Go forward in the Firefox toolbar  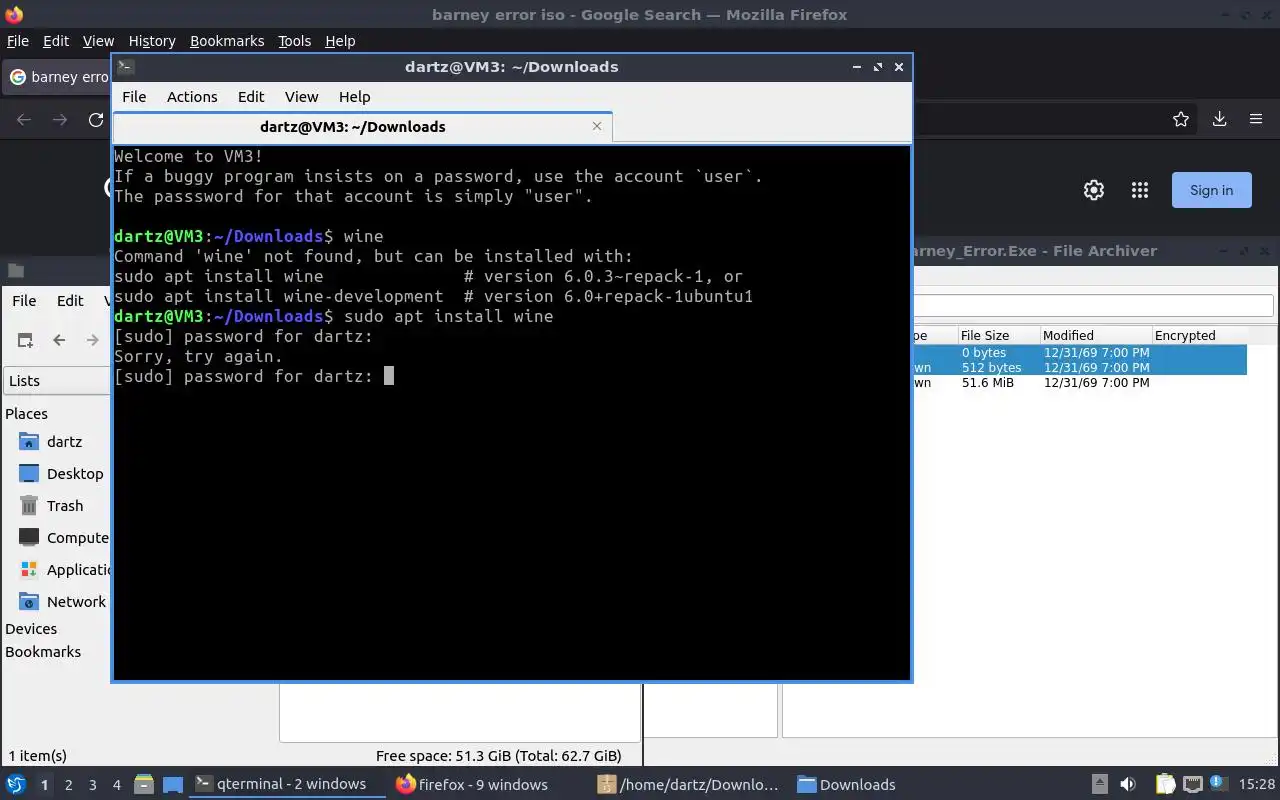[x=60, y=119]
